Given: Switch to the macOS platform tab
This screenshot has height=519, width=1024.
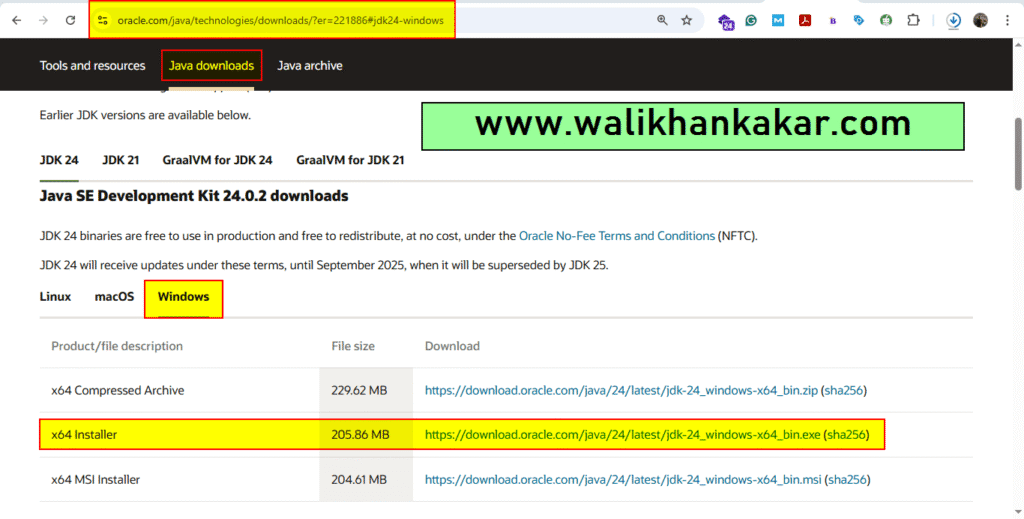Looking at the screenshot, I should 114,297.
